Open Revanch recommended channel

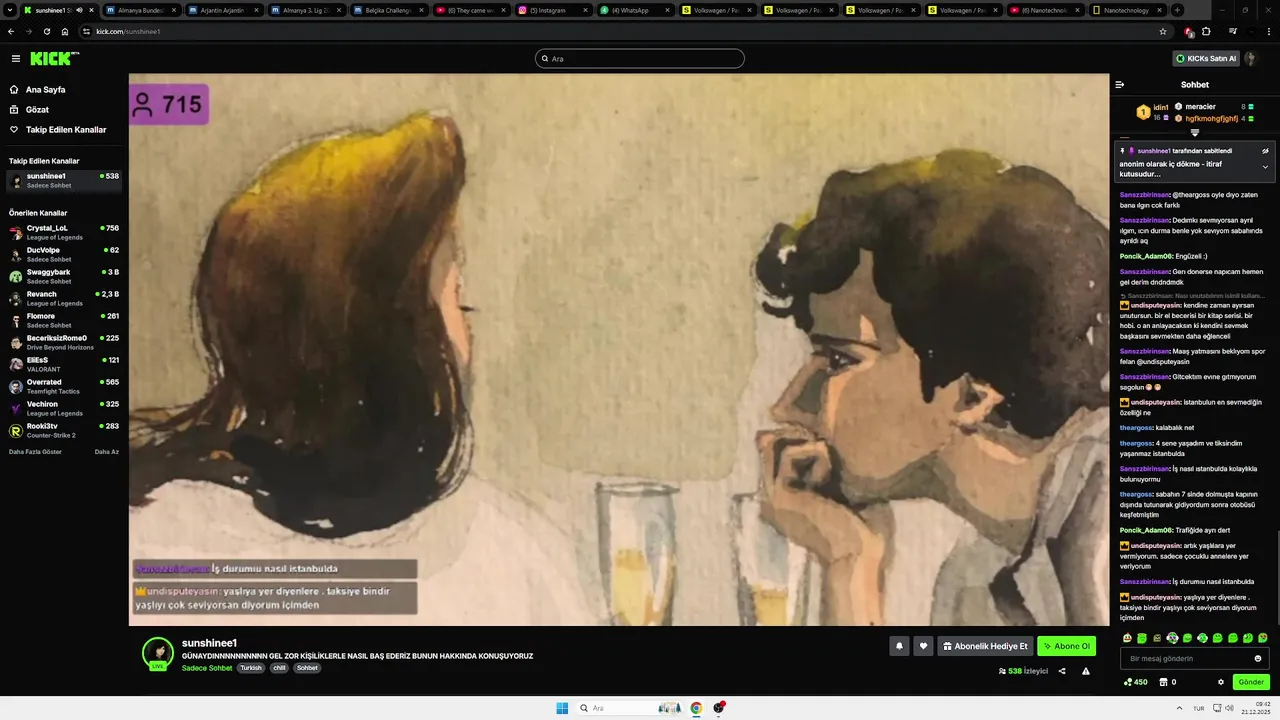[64, 298]
